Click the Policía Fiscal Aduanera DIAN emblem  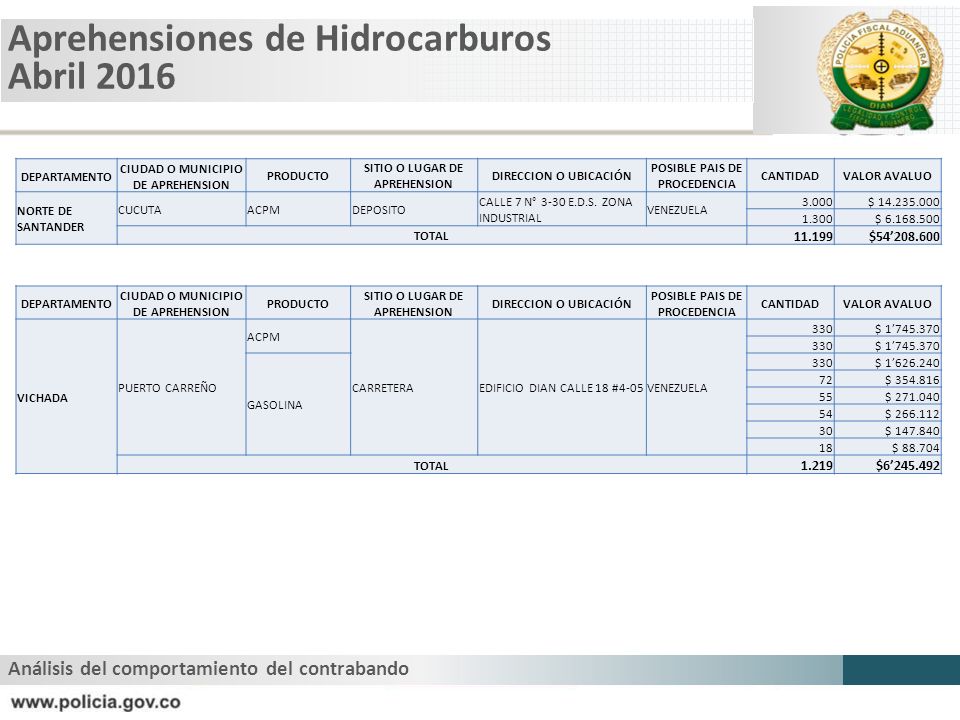[880, 71]
